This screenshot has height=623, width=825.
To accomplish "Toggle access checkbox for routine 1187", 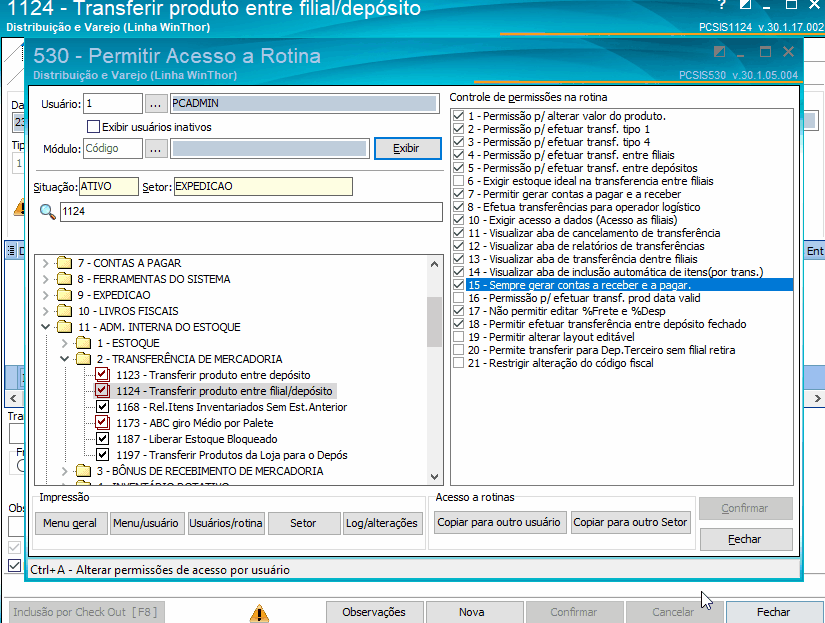I will (102, 439).
